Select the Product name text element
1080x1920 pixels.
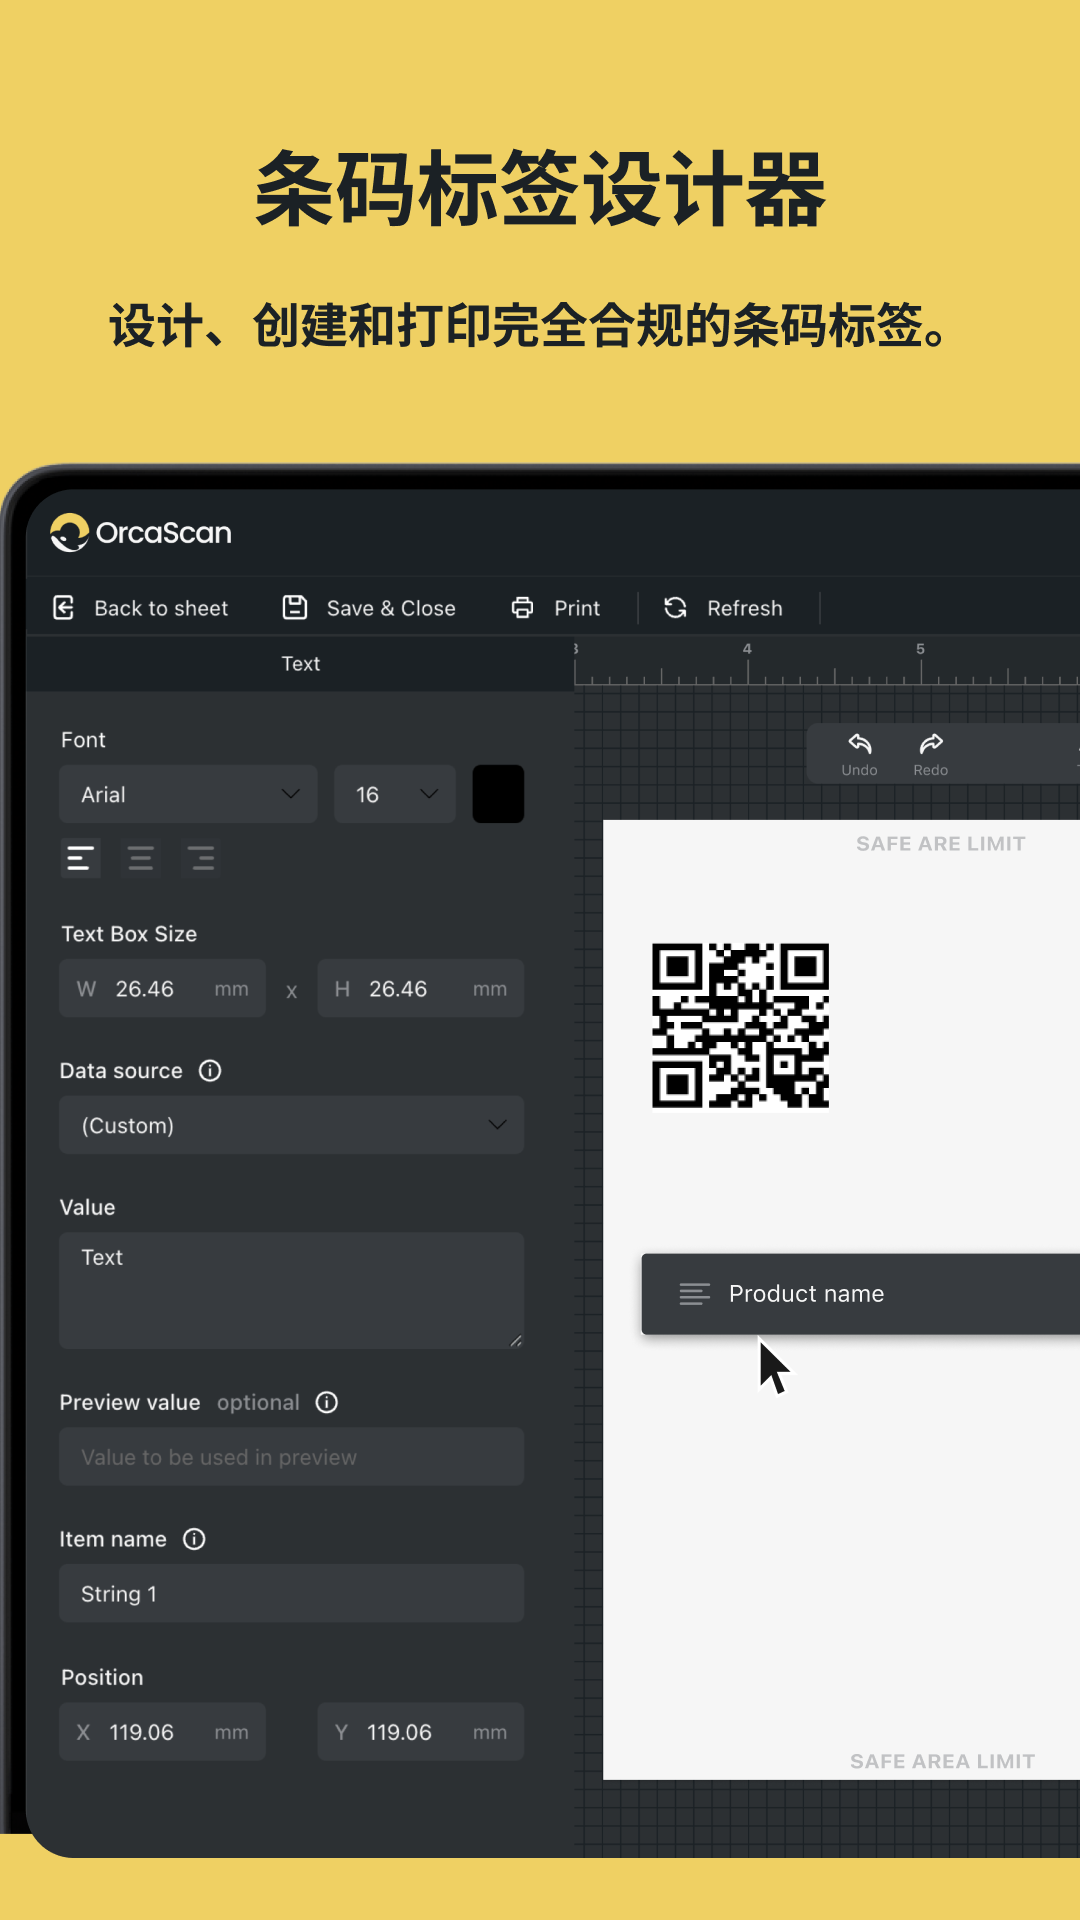pyautogui.click(x=861, y=1294)
